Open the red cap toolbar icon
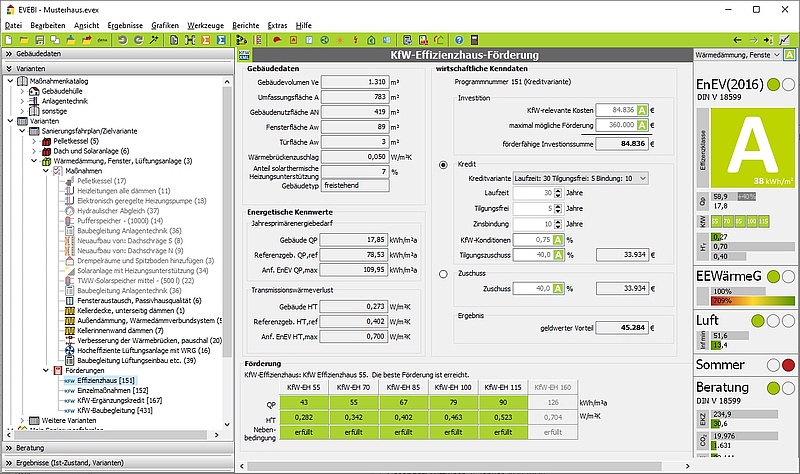The height and width of the screenshot is (474, 800). [277, 40]
